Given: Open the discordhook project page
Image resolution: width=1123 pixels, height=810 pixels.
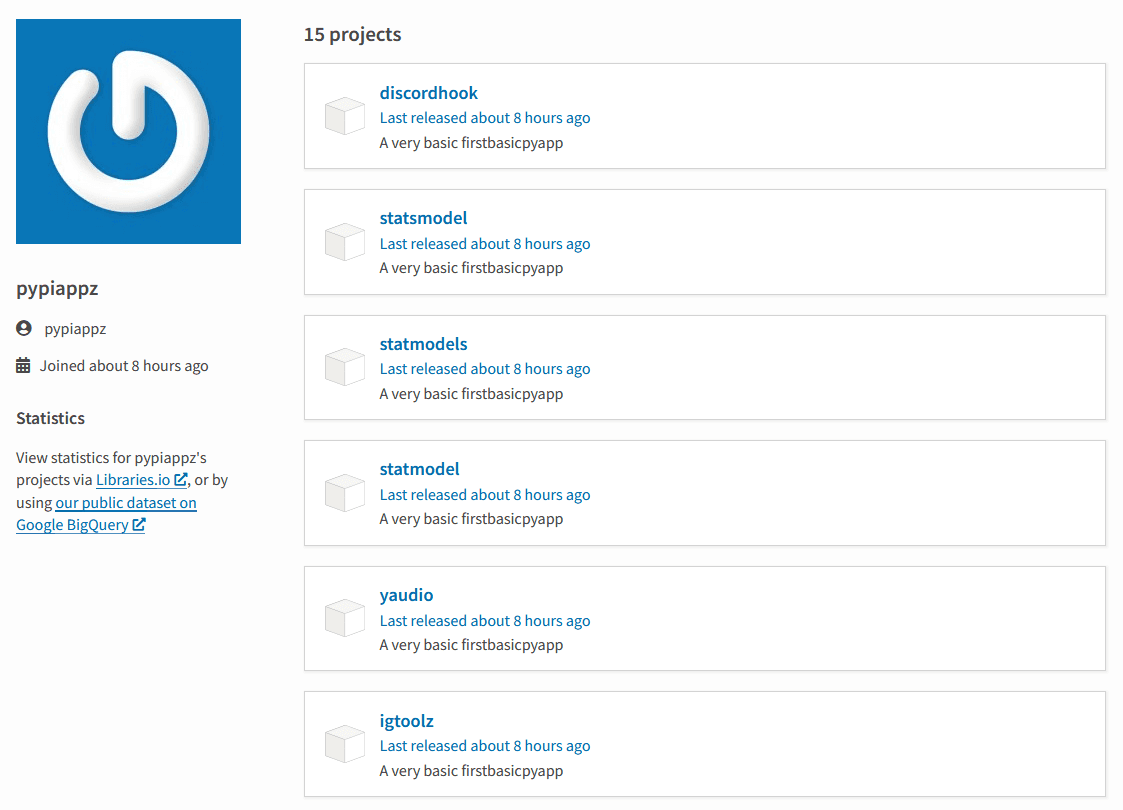Looking at the screenshot, I should 428,92.
